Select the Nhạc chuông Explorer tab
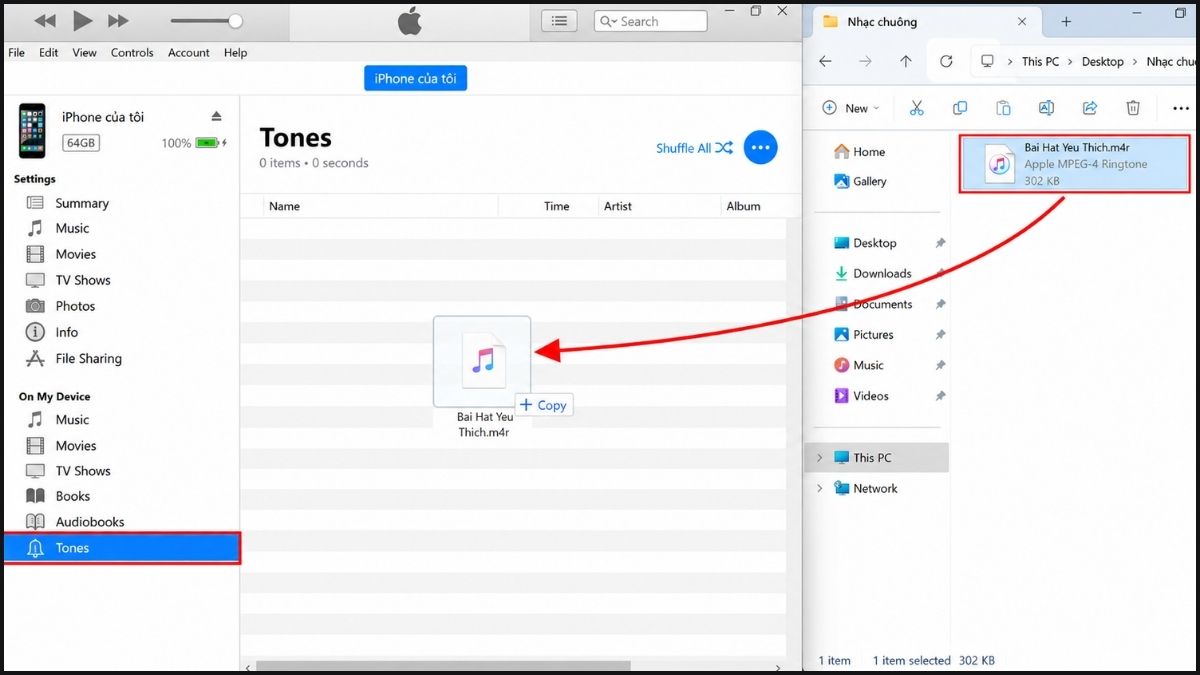The image size is (1200, 675). coord(925,21)
